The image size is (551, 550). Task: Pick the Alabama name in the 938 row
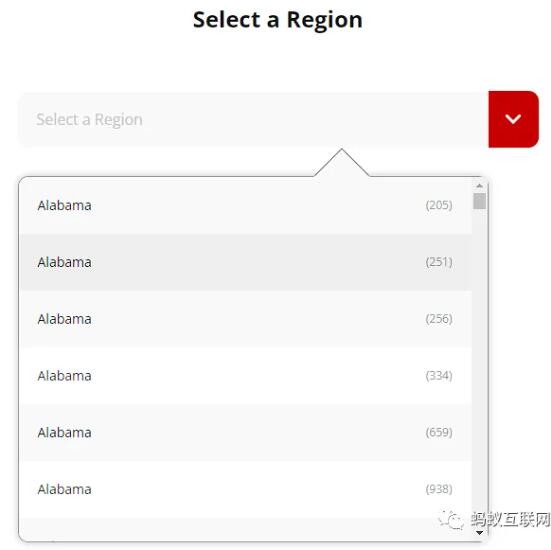click(x=64, y=490)
